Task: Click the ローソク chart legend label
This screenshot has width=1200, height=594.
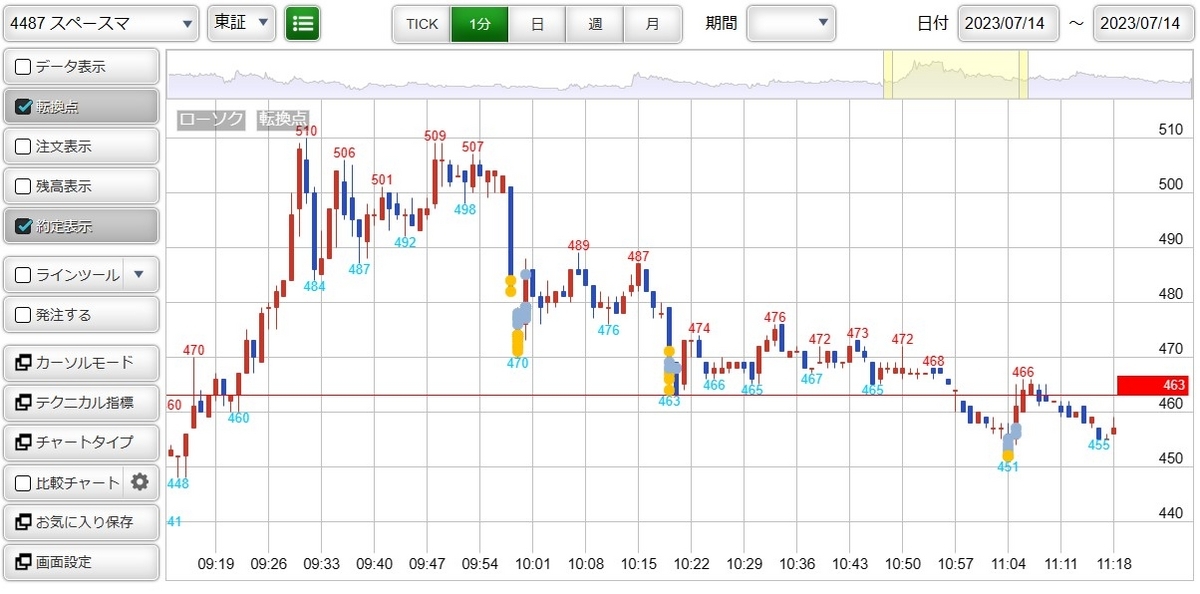Action: click(211, 119)
